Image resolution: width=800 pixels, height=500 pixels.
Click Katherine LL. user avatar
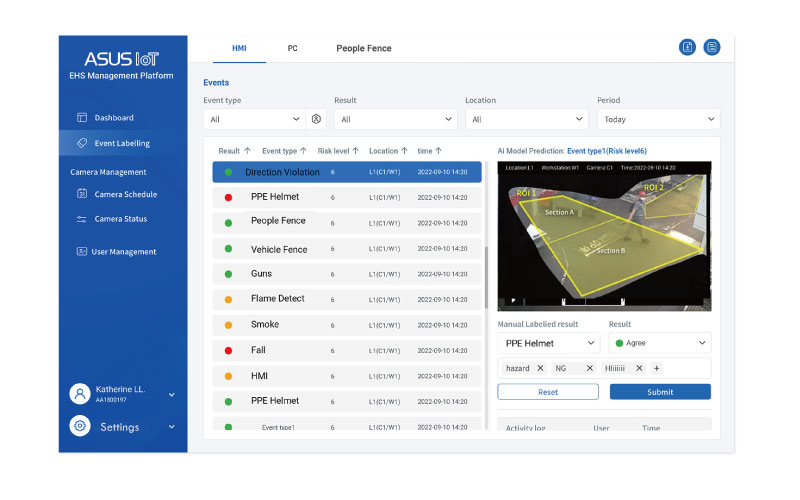(x=80, y=394)
